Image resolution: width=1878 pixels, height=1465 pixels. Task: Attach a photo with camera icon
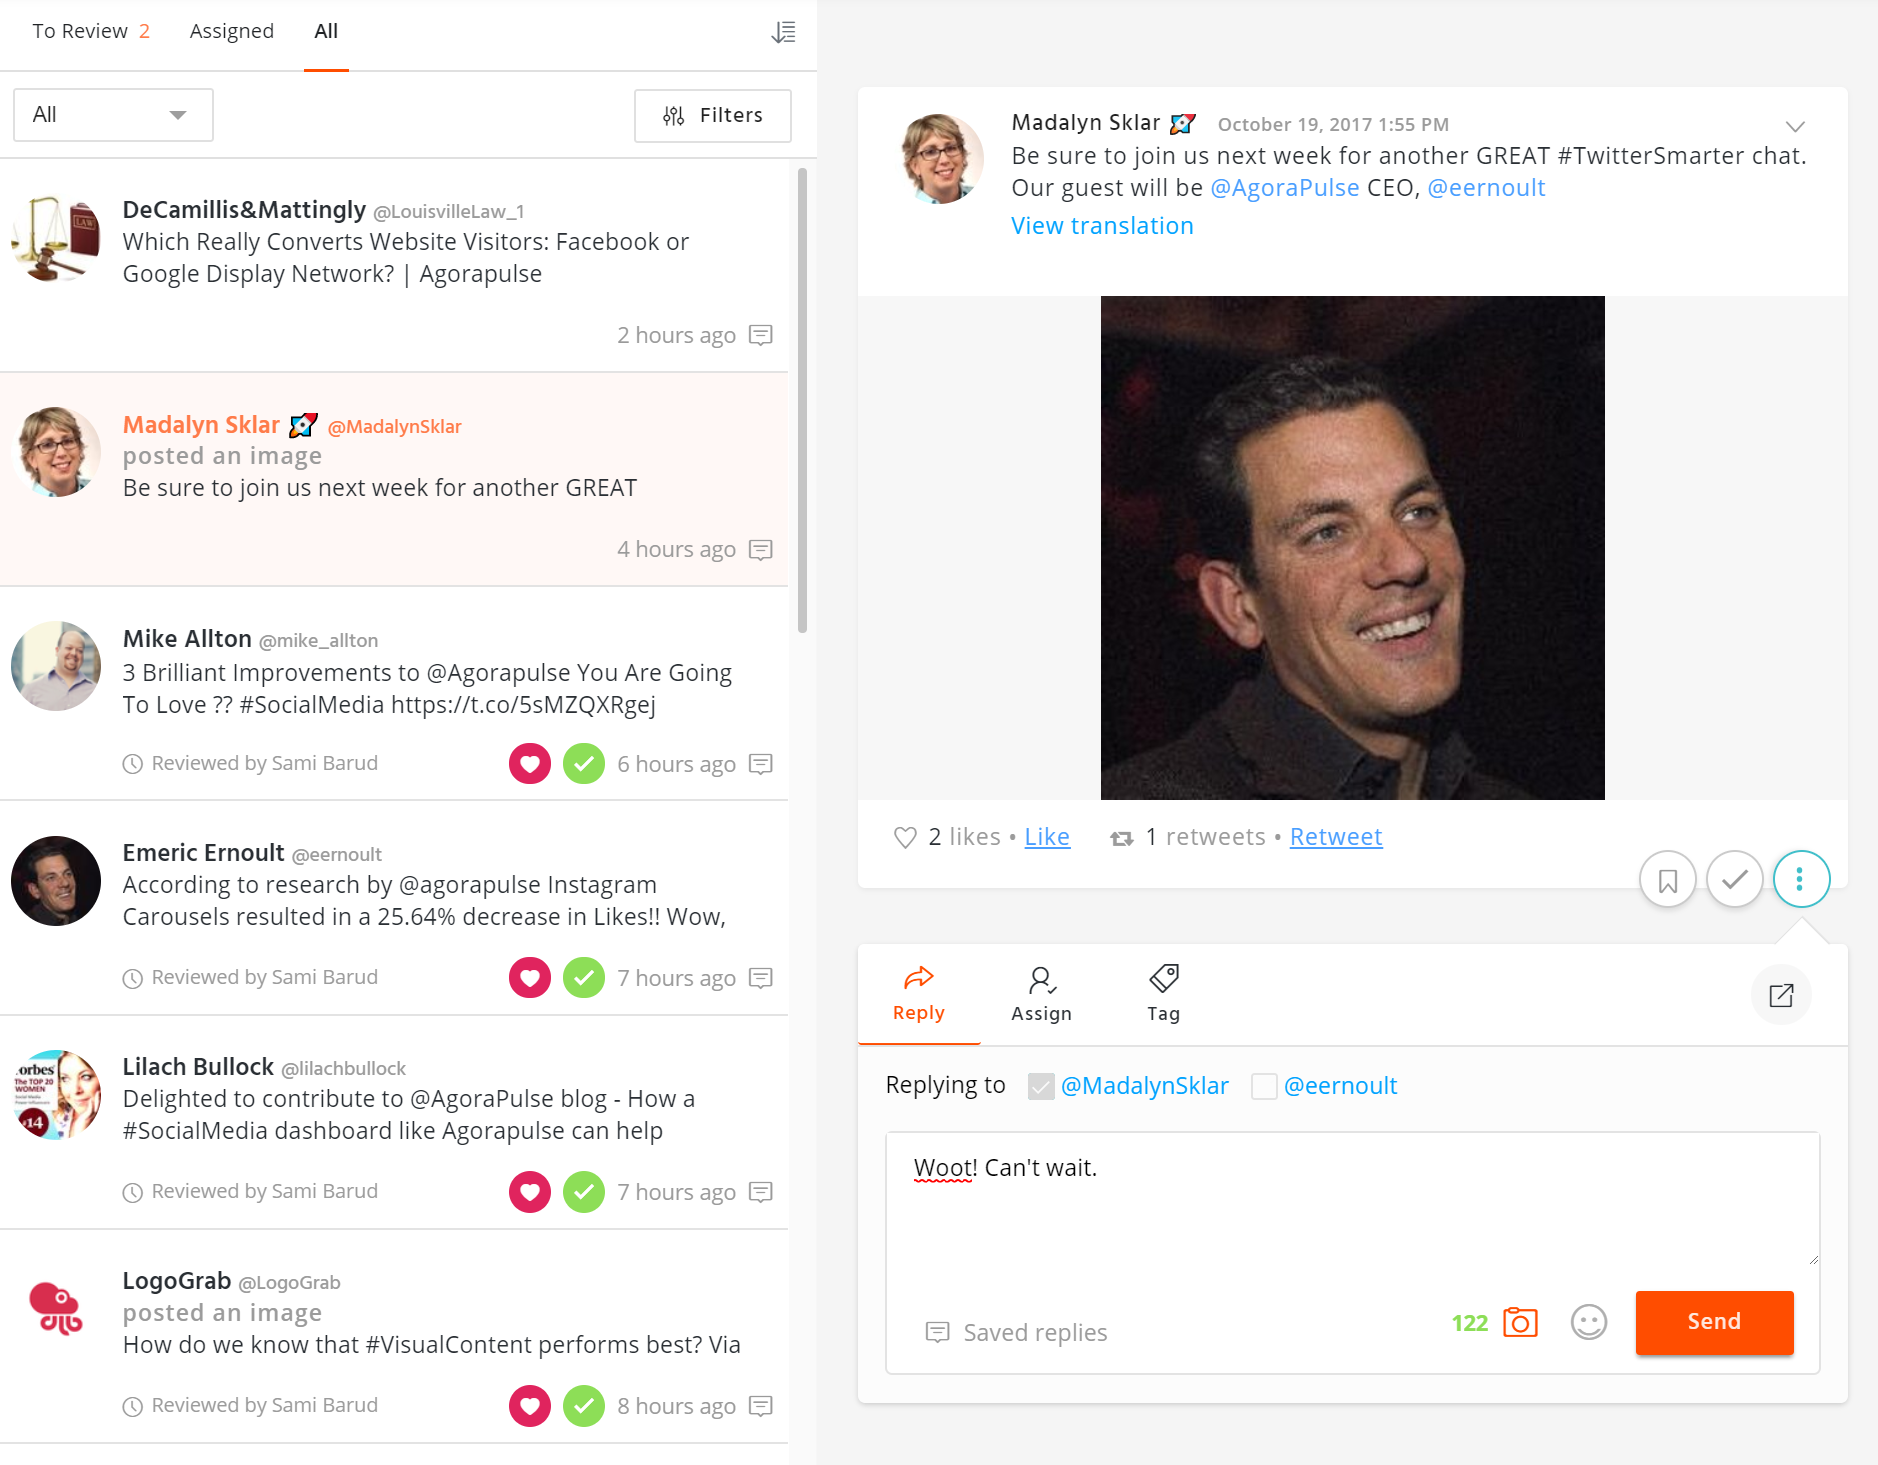click(1520, 1322)
